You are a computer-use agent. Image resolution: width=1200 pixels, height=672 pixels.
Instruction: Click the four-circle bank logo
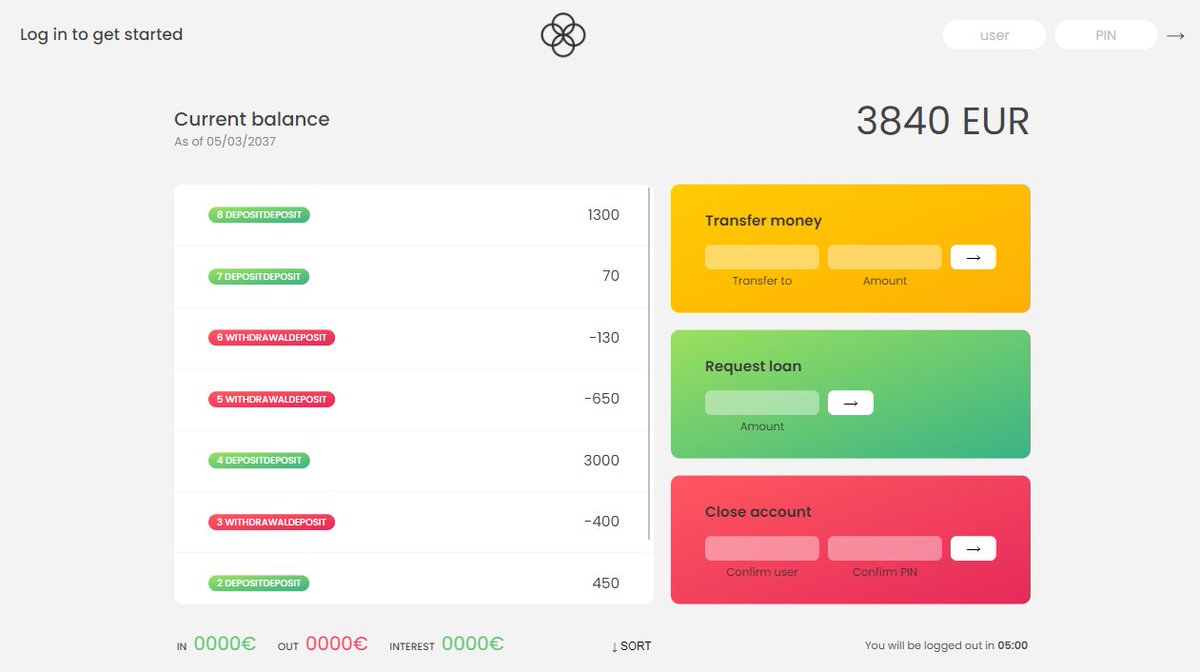click(563, 35)
